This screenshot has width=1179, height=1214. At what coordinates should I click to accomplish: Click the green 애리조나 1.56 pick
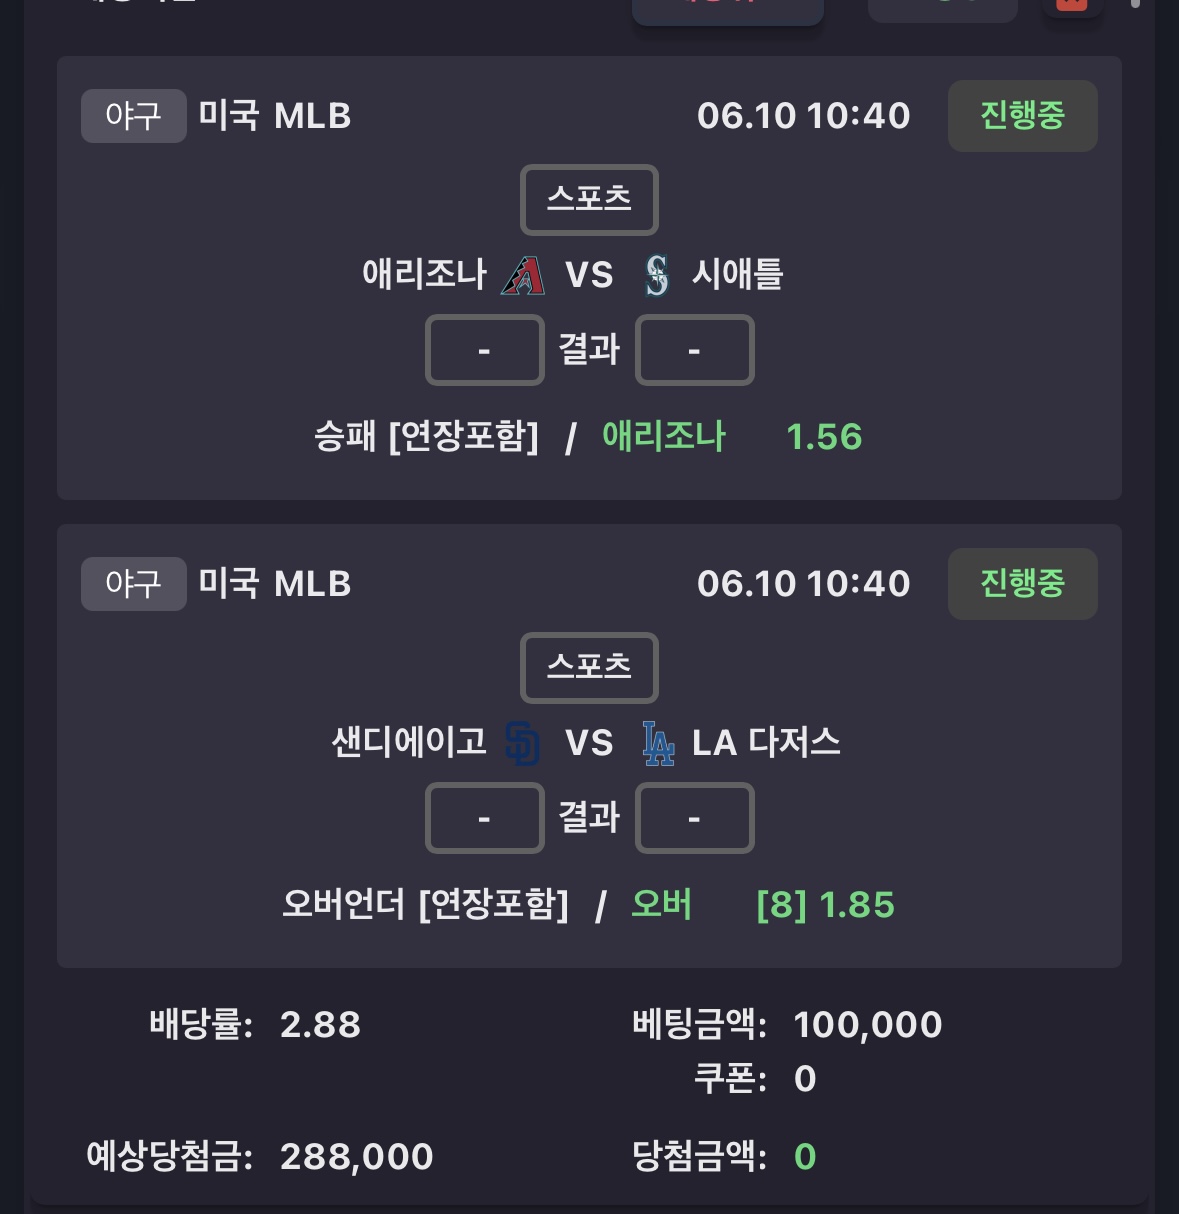732,437
